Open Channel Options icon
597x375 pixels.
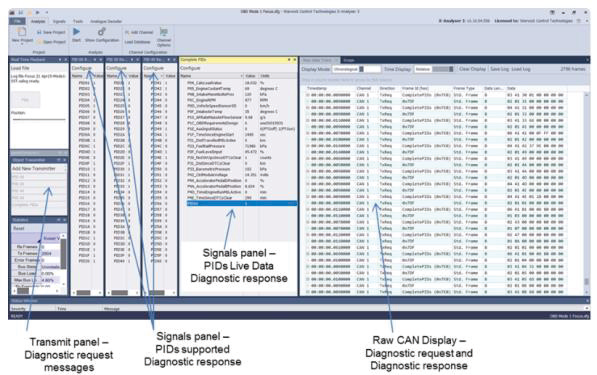coord(164,32)
